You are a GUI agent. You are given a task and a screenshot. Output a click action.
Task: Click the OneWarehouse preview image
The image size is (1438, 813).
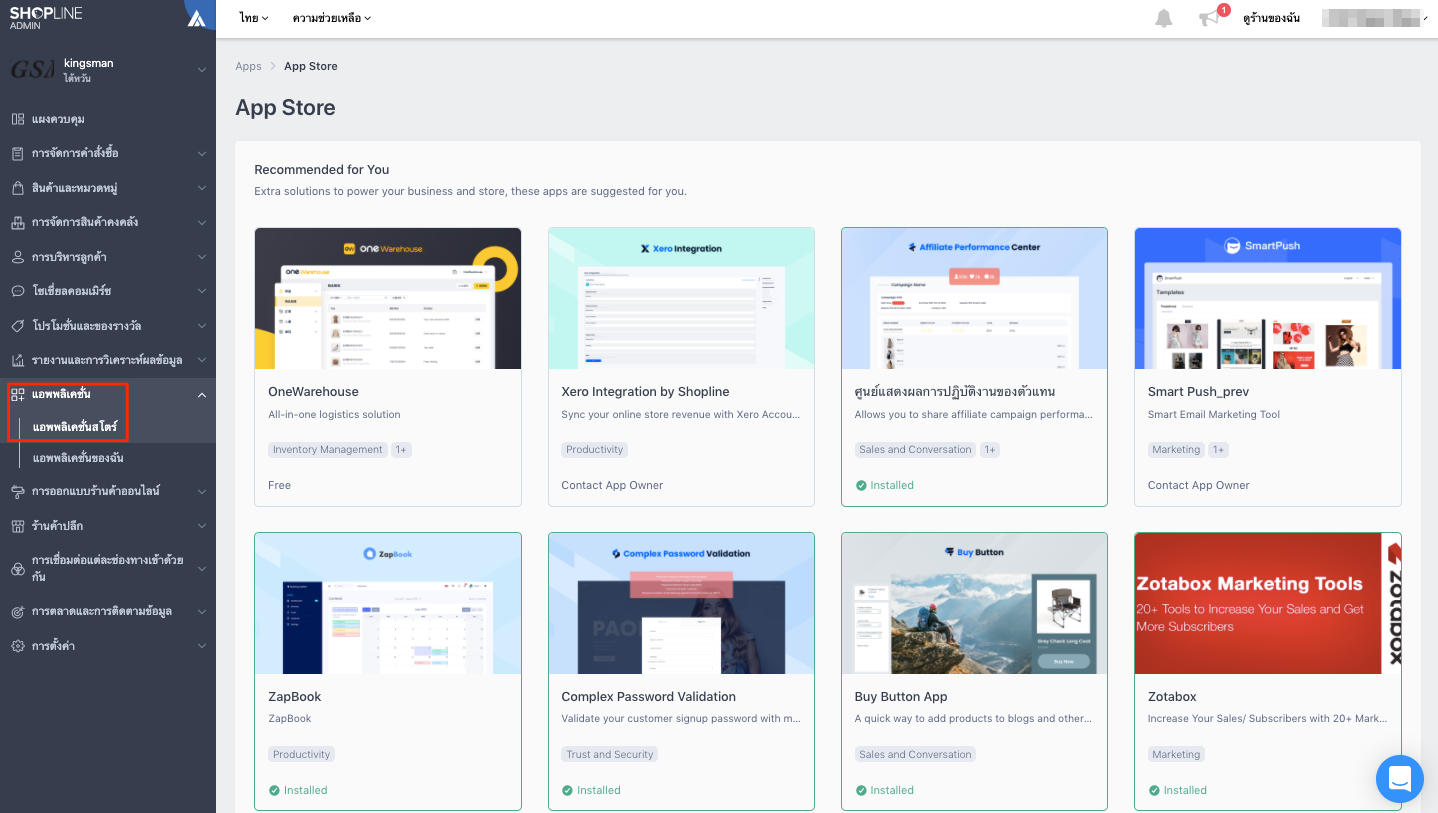(388, 298)
